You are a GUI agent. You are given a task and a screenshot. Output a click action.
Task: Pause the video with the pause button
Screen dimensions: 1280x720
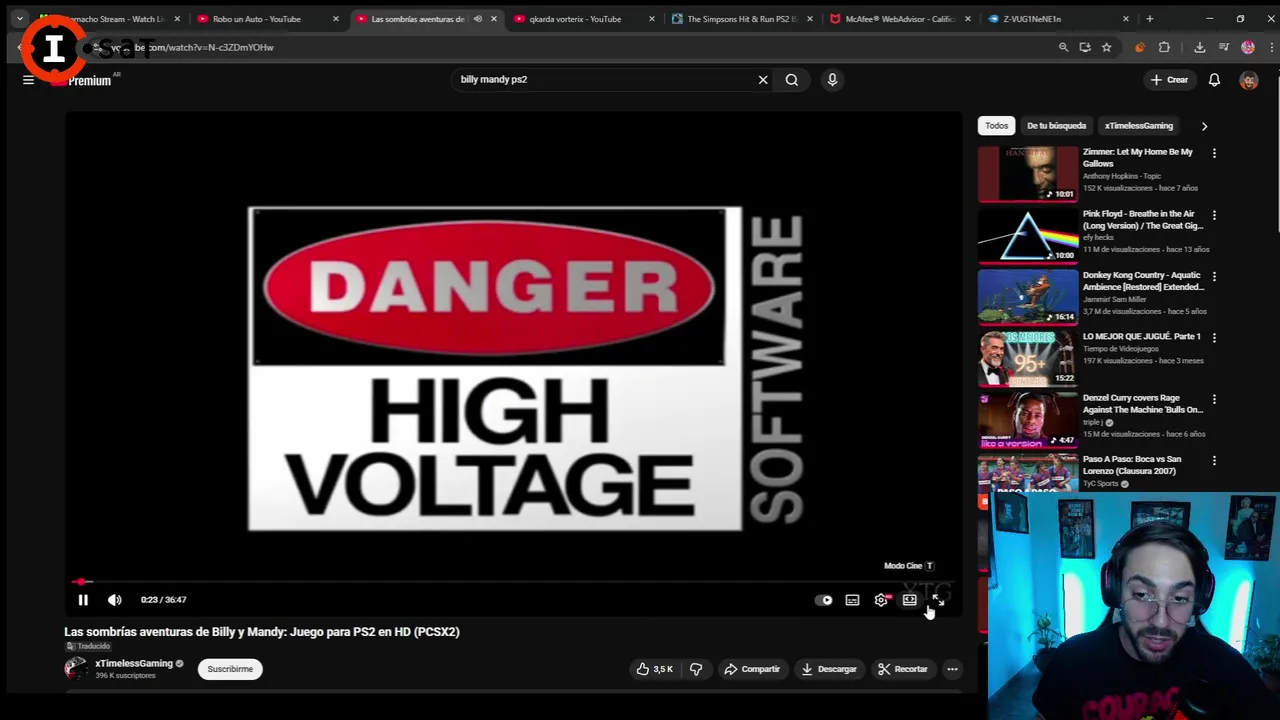click(83, 600)
